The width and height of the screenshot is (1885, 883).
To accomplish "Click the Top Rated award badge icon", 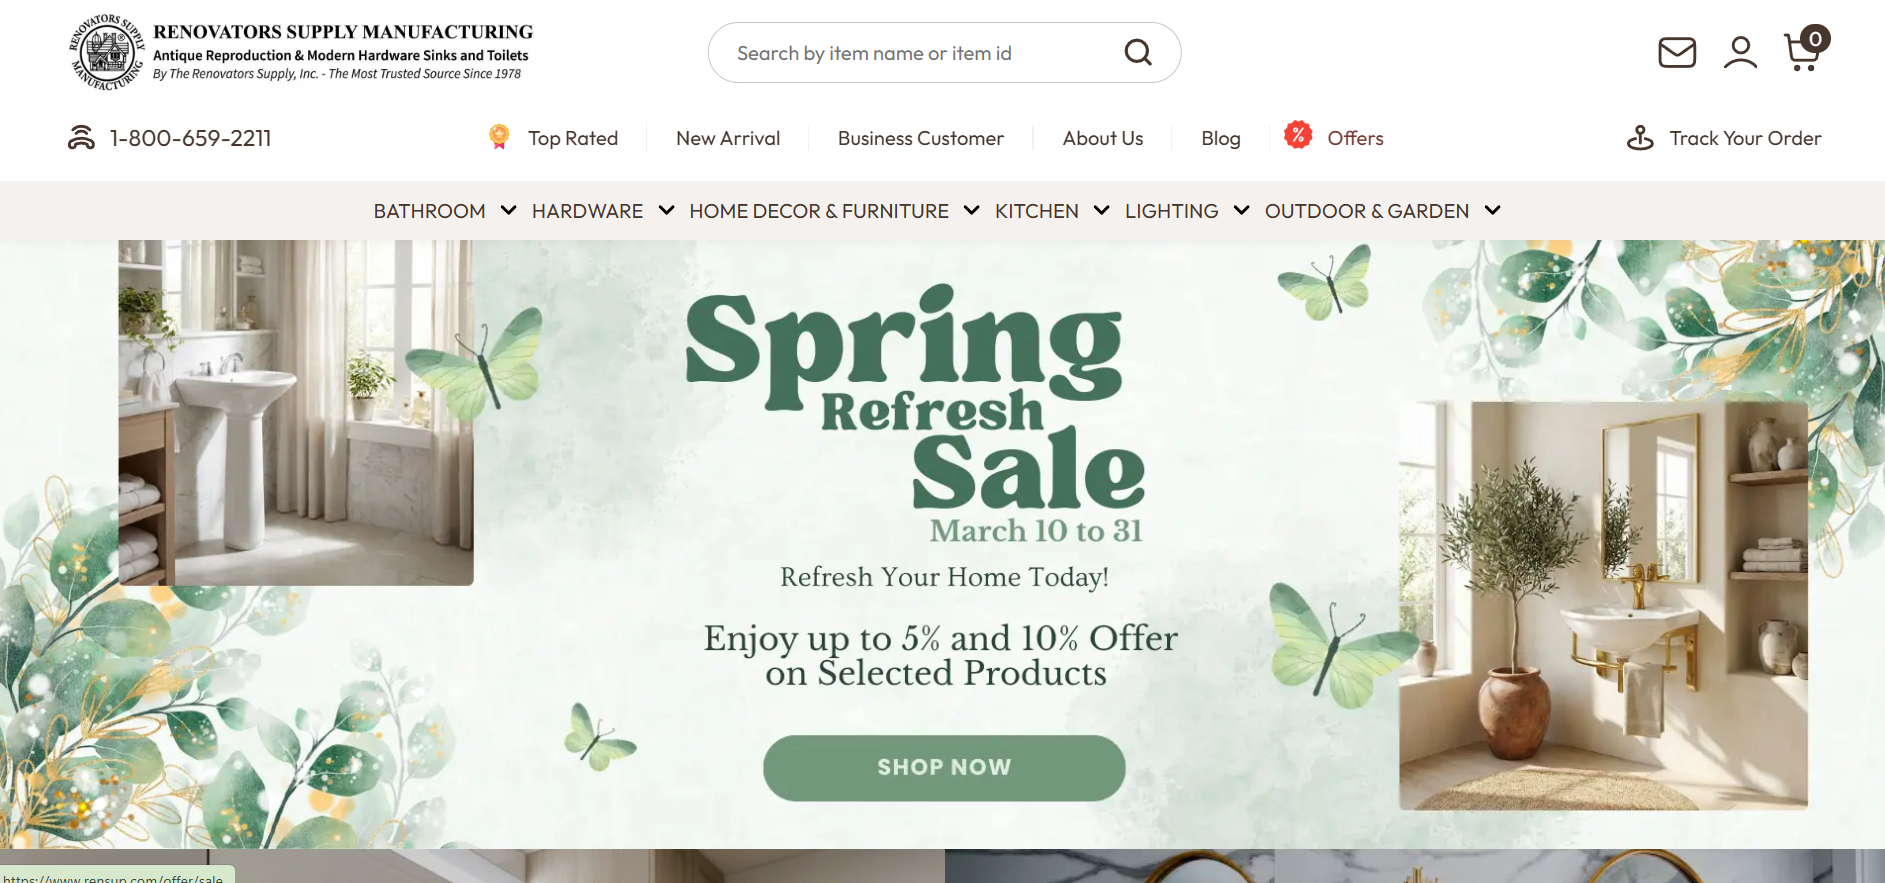I will coord(499,137).
